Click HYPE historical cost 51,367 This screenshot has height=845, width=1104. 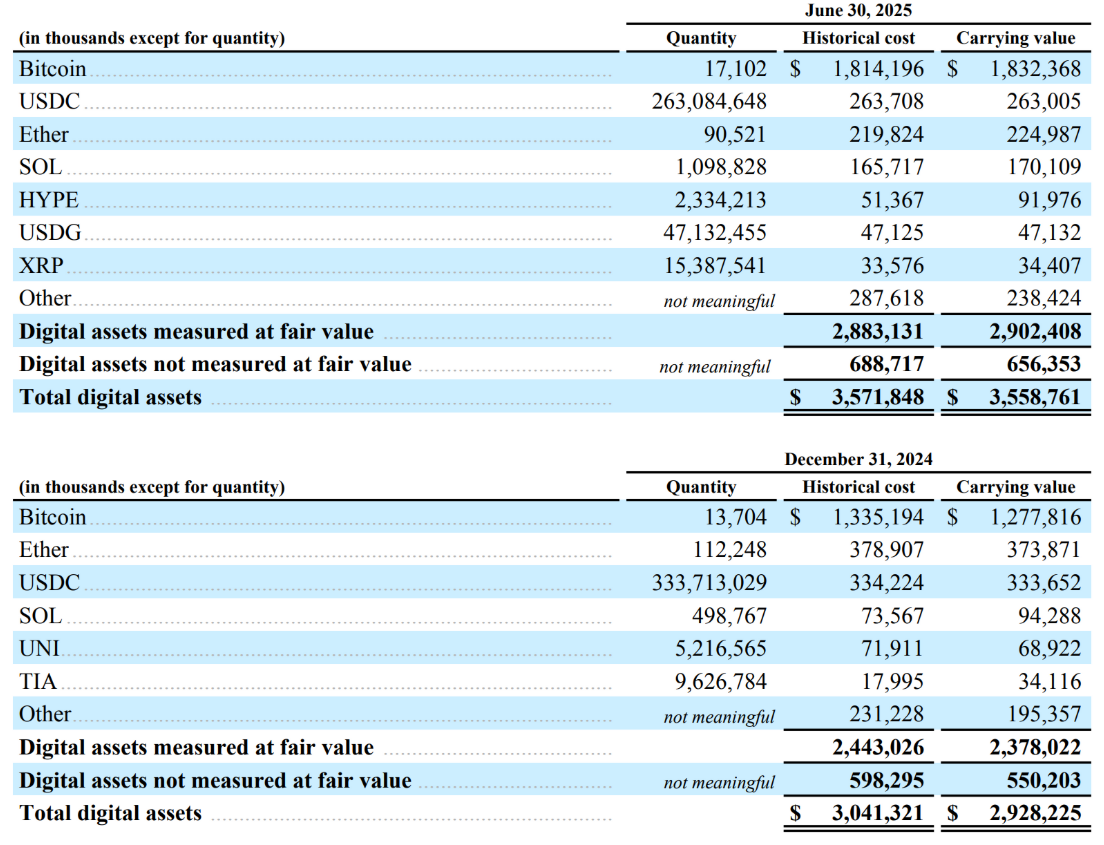click(892, 200)
